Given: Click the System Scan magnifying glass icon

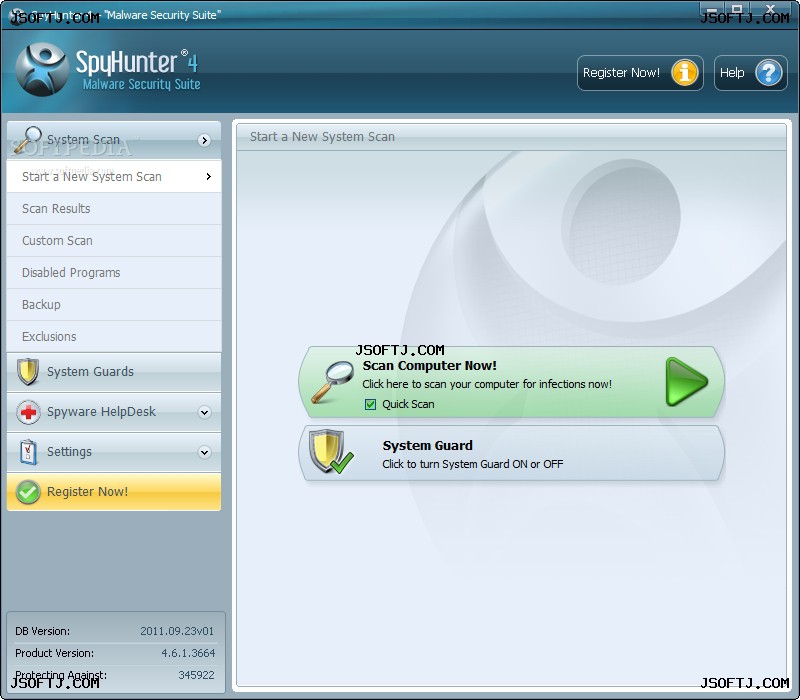Looking at the screenshot, I should click(x=28, y=139).
